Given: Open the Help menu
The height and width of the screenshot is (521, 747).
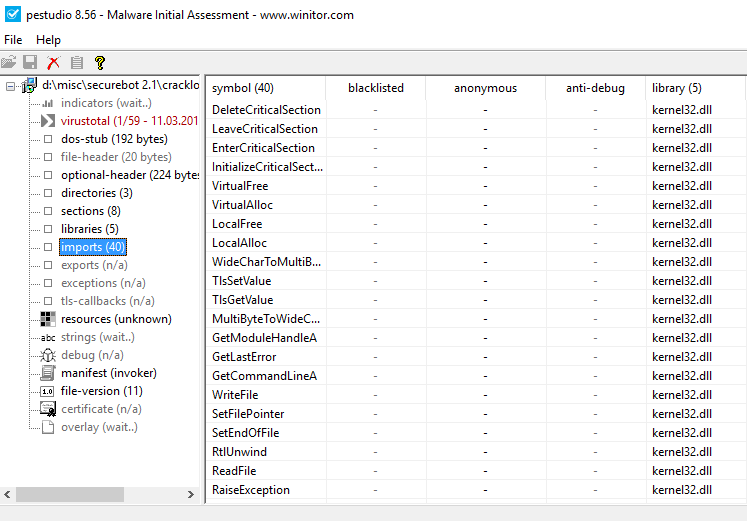Looking at the screenshot, I should point(48,40).
